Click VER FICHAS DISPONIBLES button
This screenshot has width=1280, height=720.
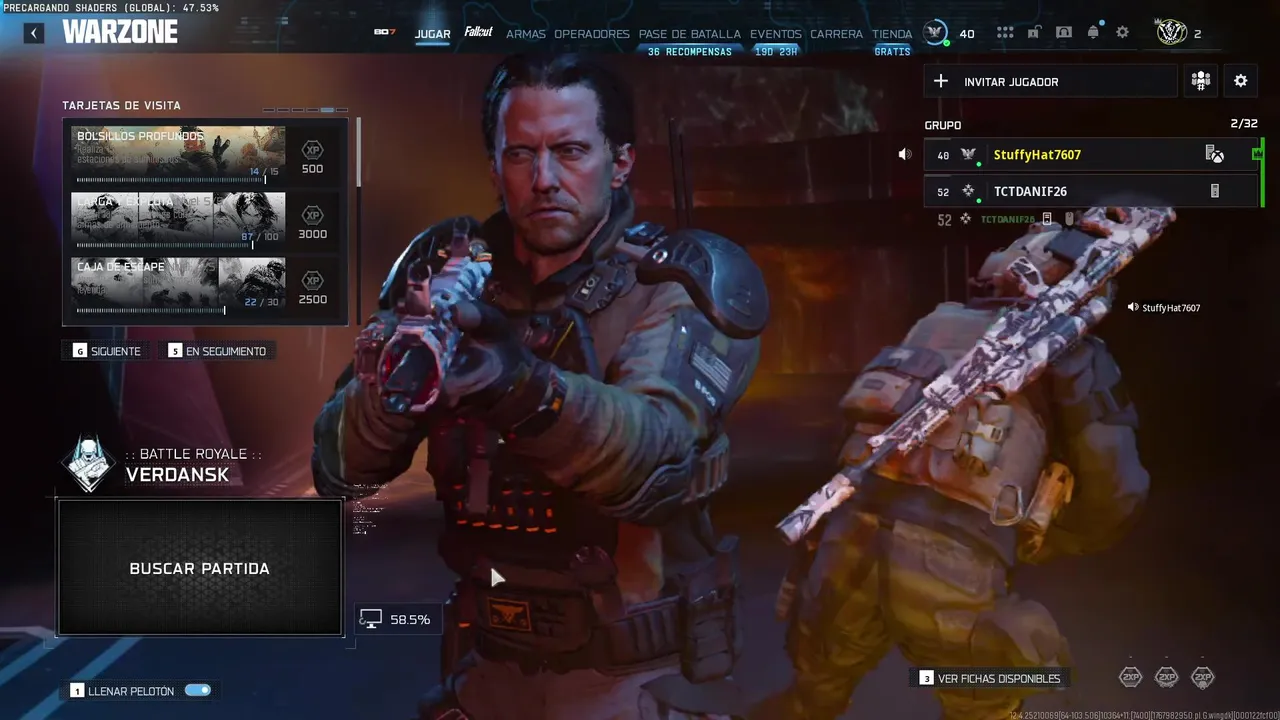point(990,678)
